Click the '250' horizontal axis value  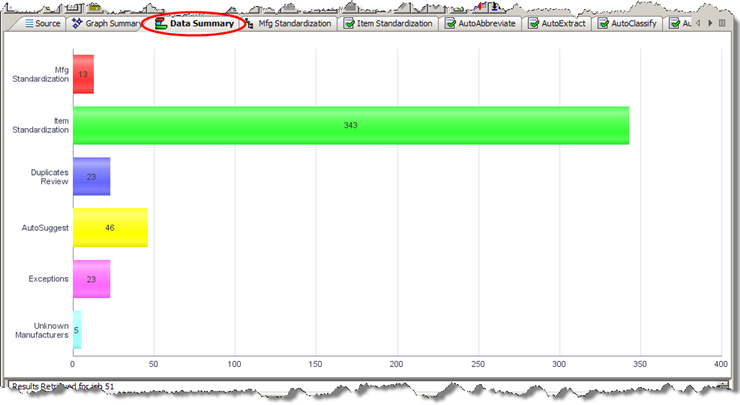click(x=478, y=364)
